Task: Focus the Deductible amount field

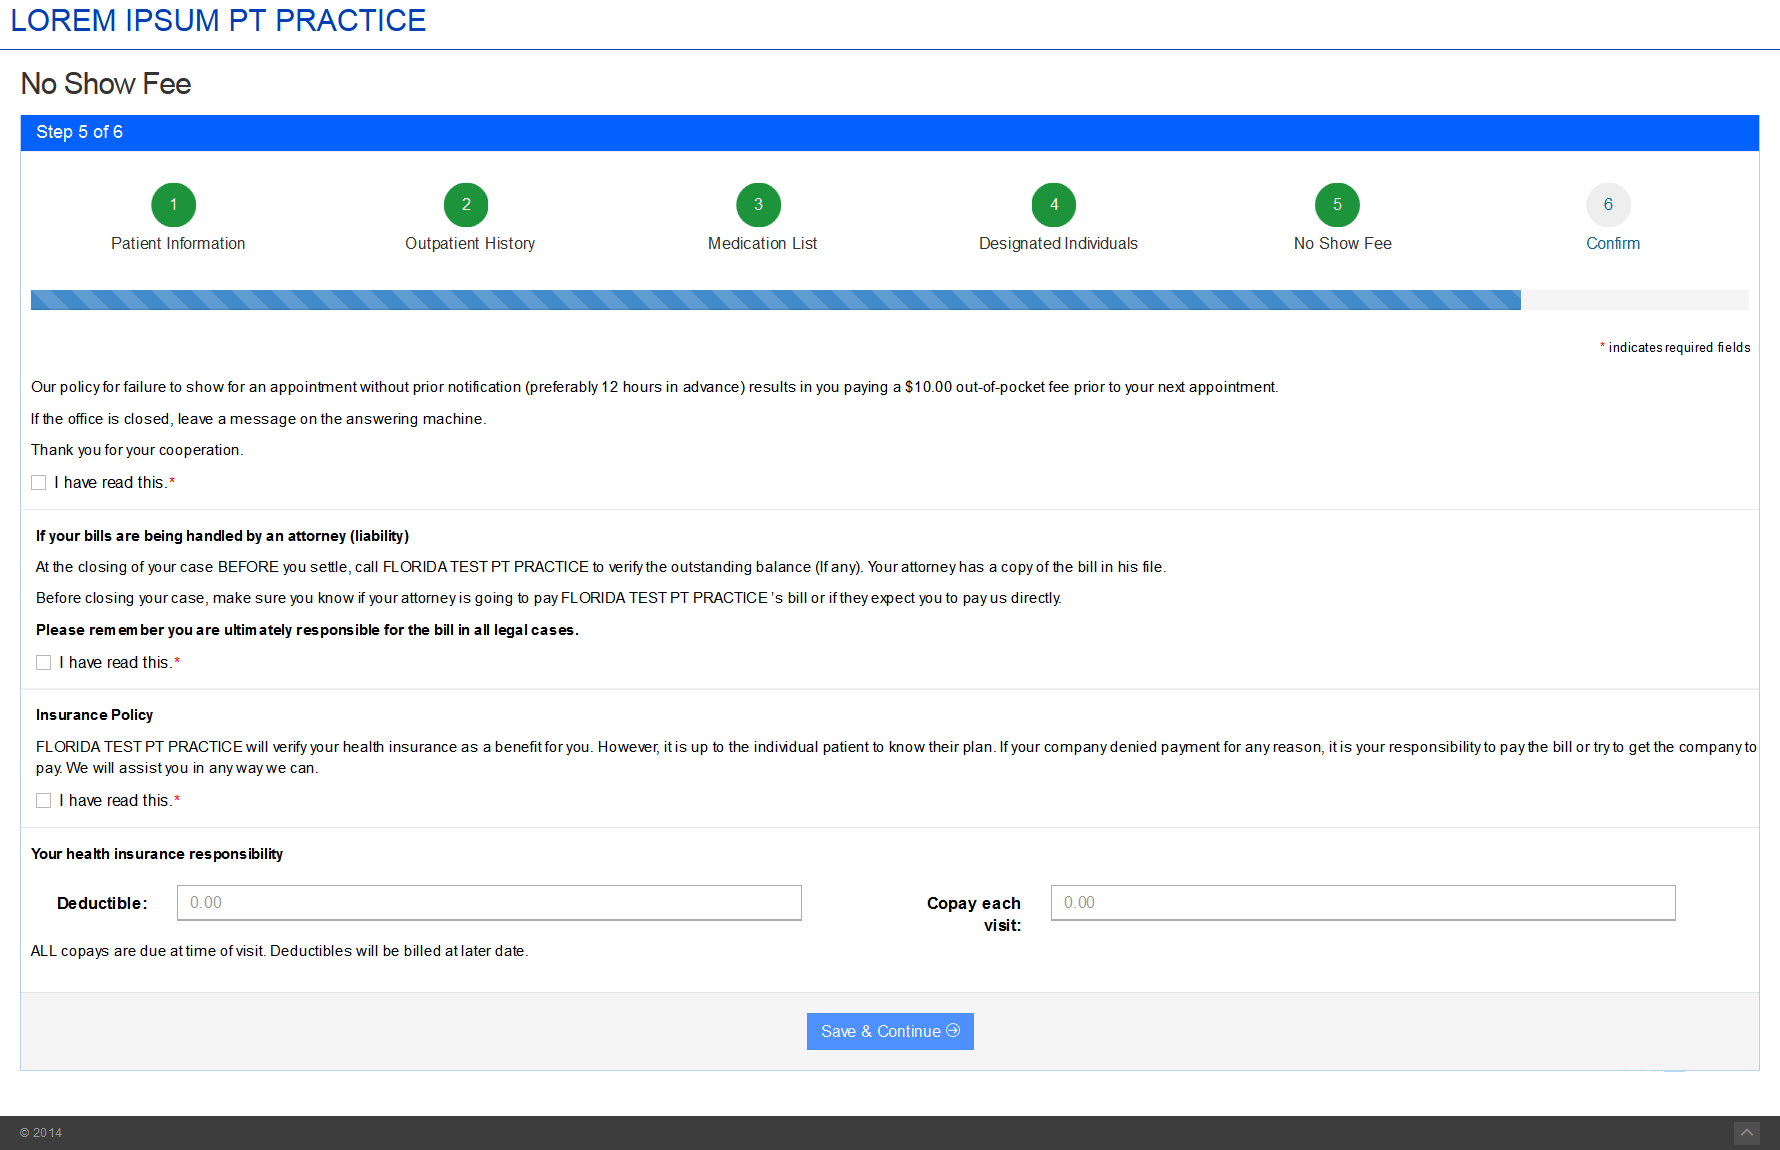Action: pos(489,903)
